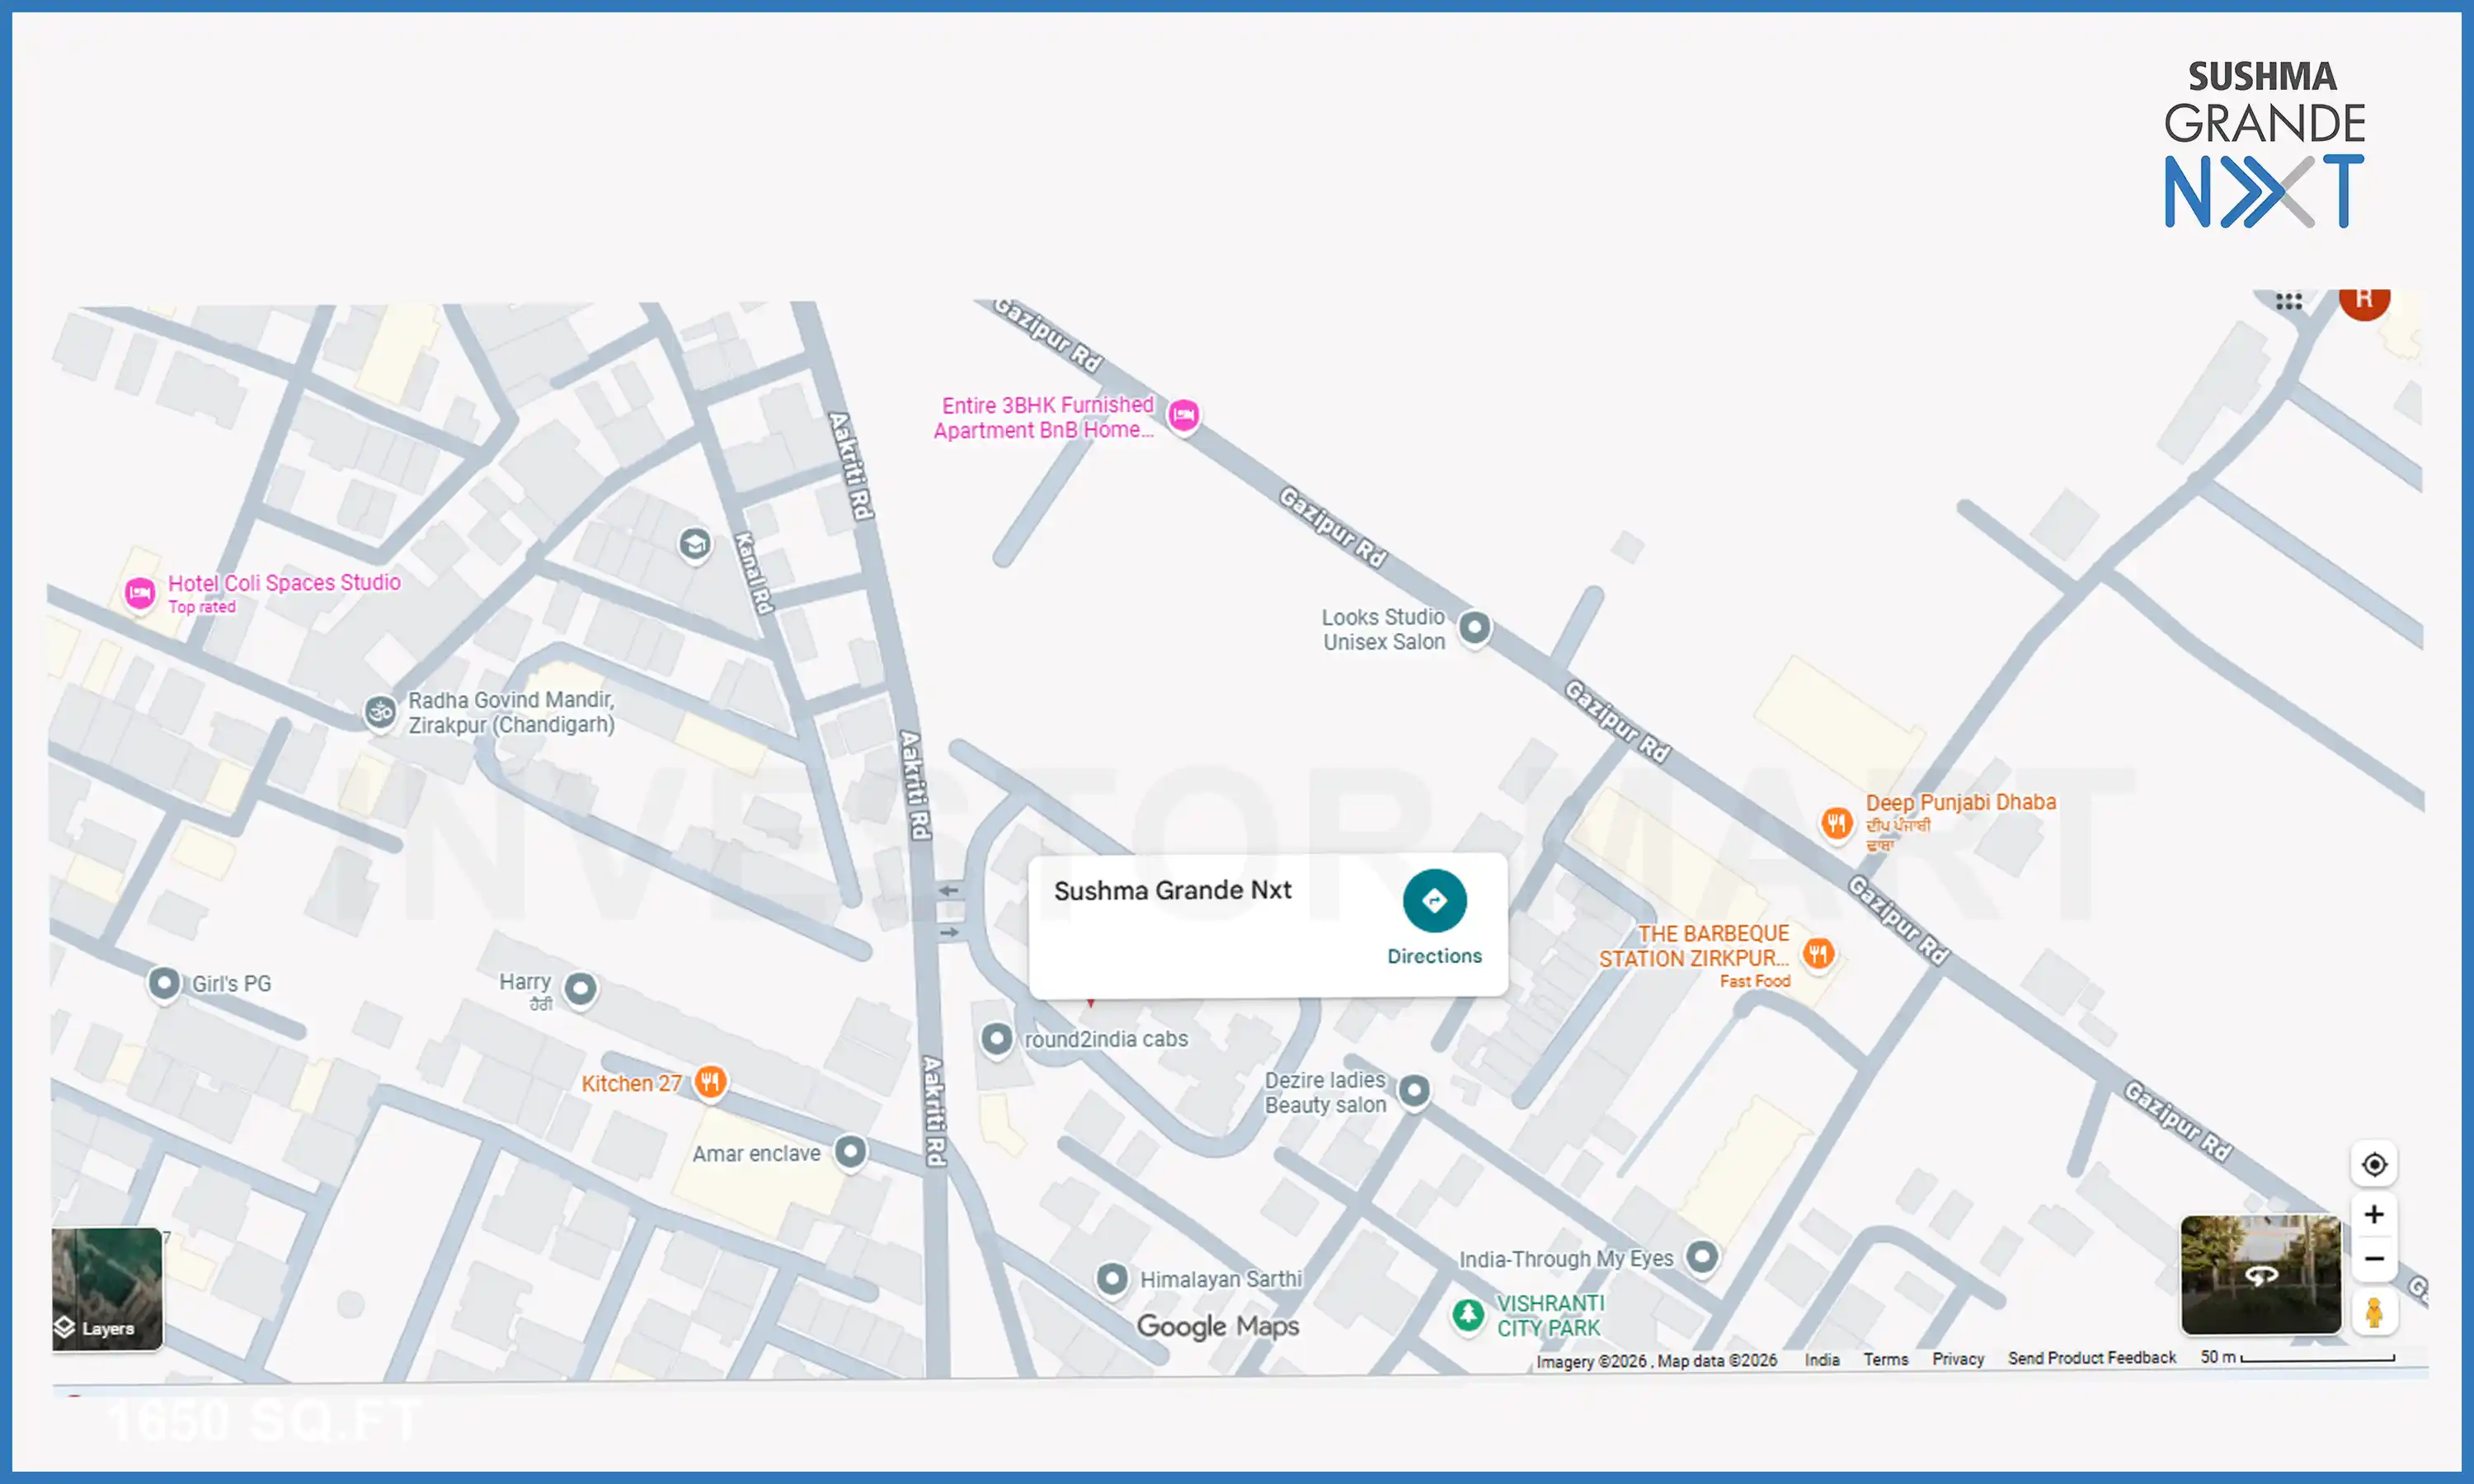Click the Sushma Grande Nxt title

point(1172,890)
